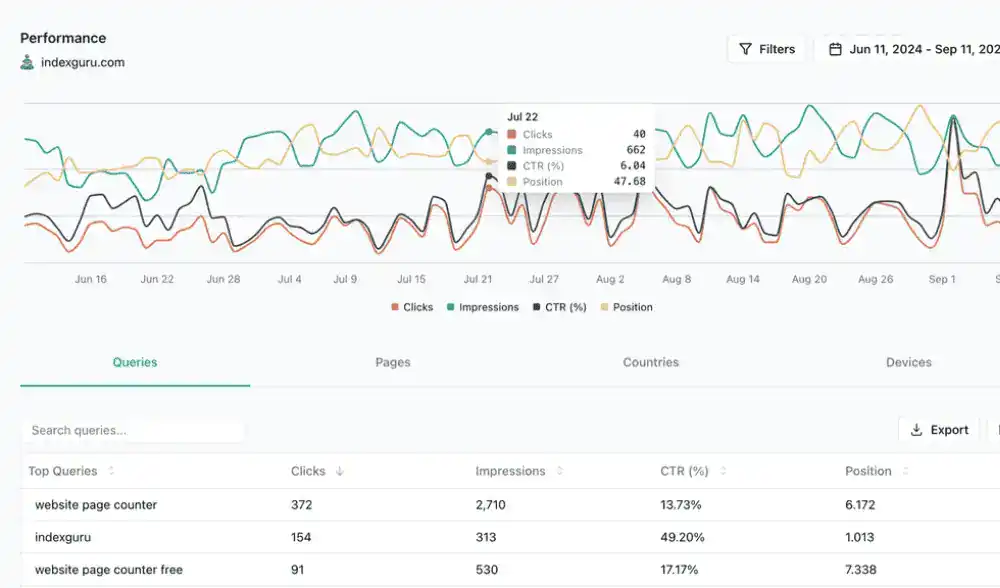Open the Filters dropdown
1000x588 pixels.
(766, 49)
